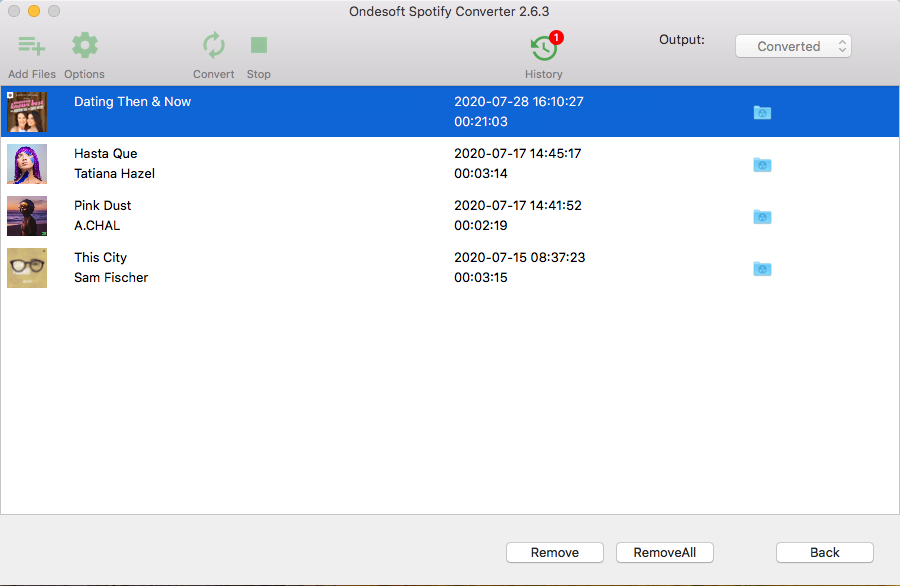
Task: Click the timestamp 2020-07-15 08:37:23
Action: (x=519, y=258)
